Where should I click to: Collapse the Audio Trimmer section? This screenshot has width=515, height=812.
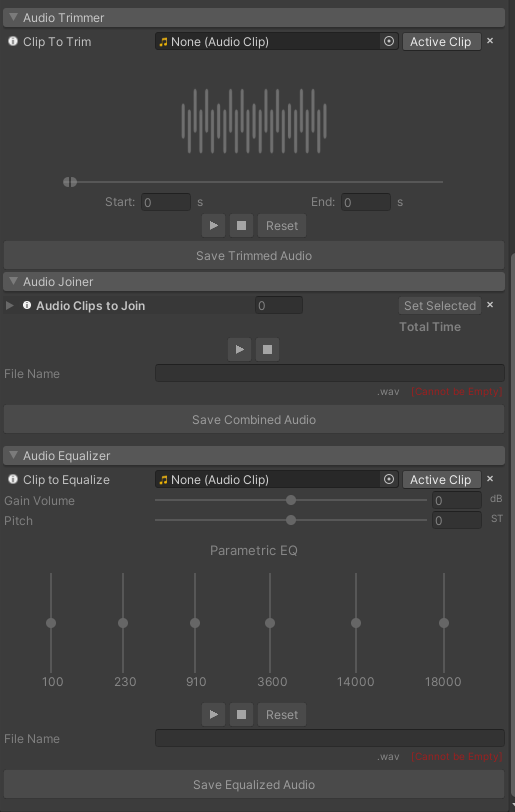click(13, 17)
